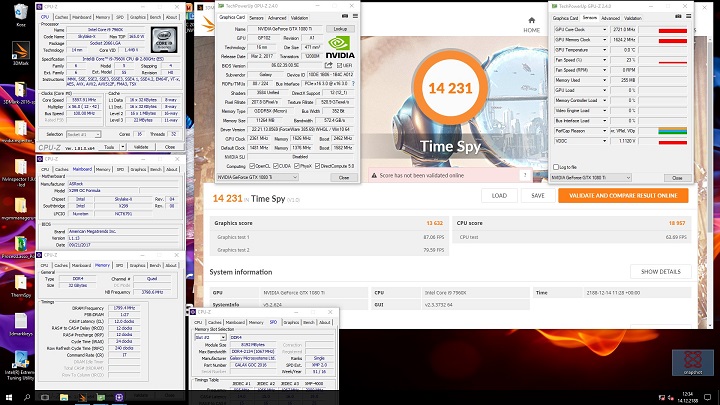Toggle the UEFI checkbox in GPU-Z

point(339,66)
